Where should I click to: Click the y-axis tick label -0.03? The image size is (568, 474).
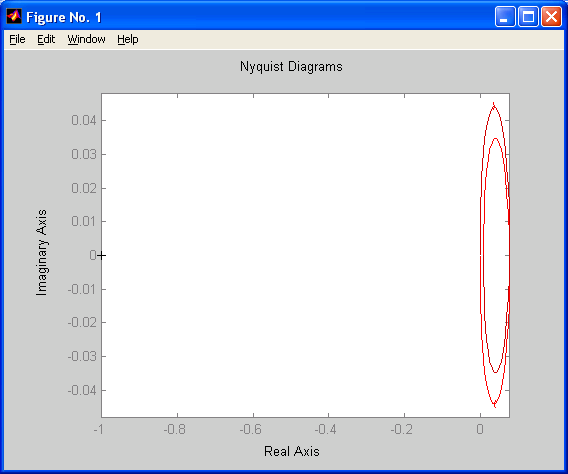pyautogui.click(x=82, y=356)
